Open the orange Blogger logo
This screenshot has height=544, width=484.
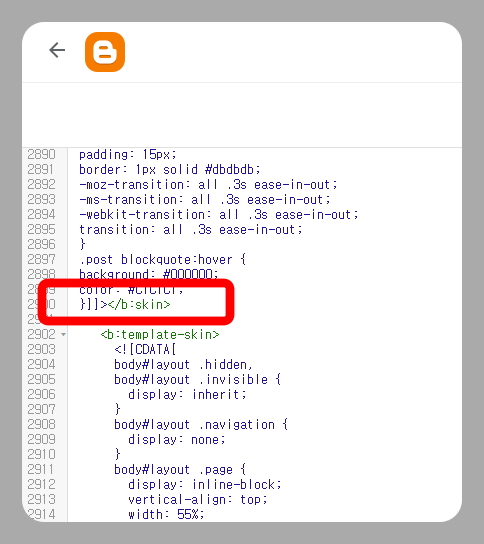[105, 52]
